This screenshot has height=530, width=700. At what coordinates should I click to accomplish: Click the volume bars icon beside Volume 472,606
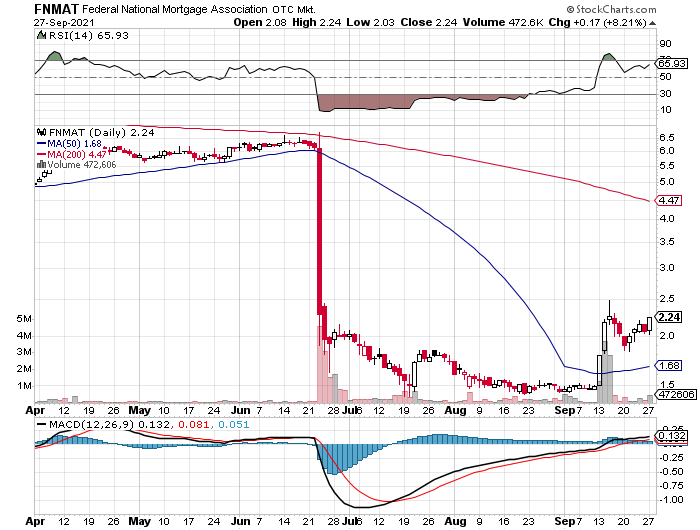coord(41,164)
